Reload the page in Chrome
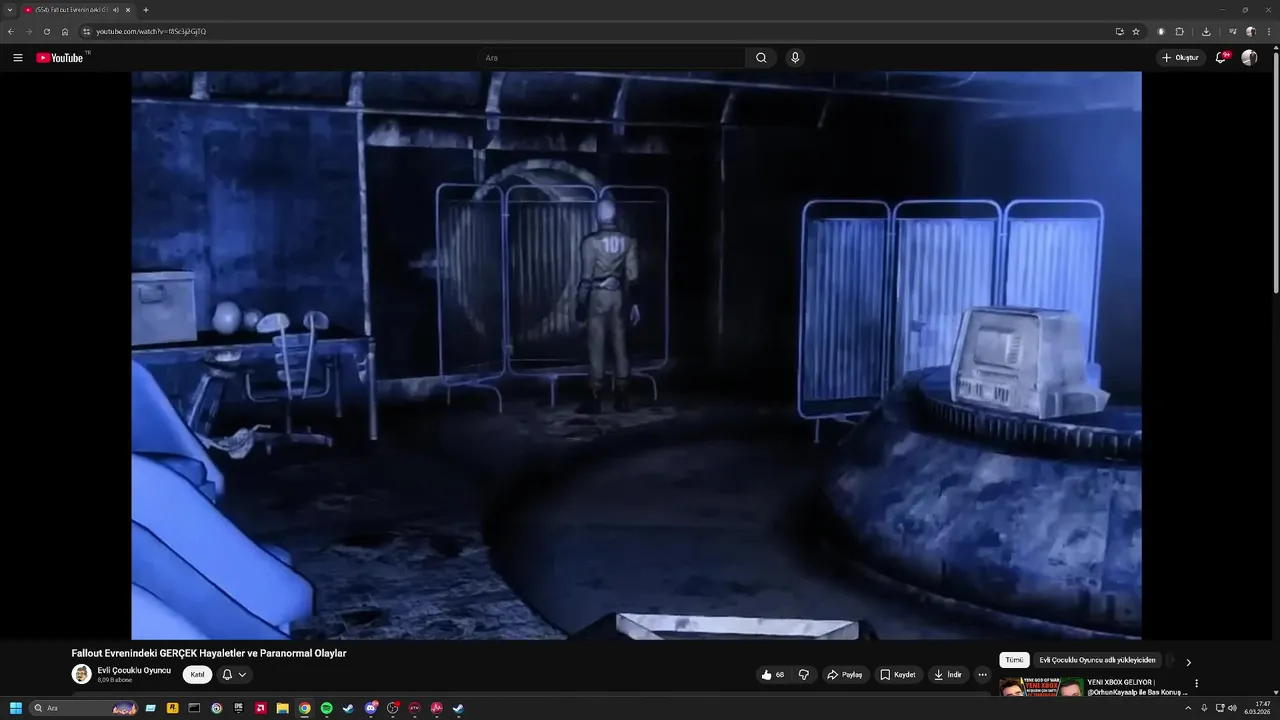The height and width of the screenshot is (720, 1280). pos(46,31)
